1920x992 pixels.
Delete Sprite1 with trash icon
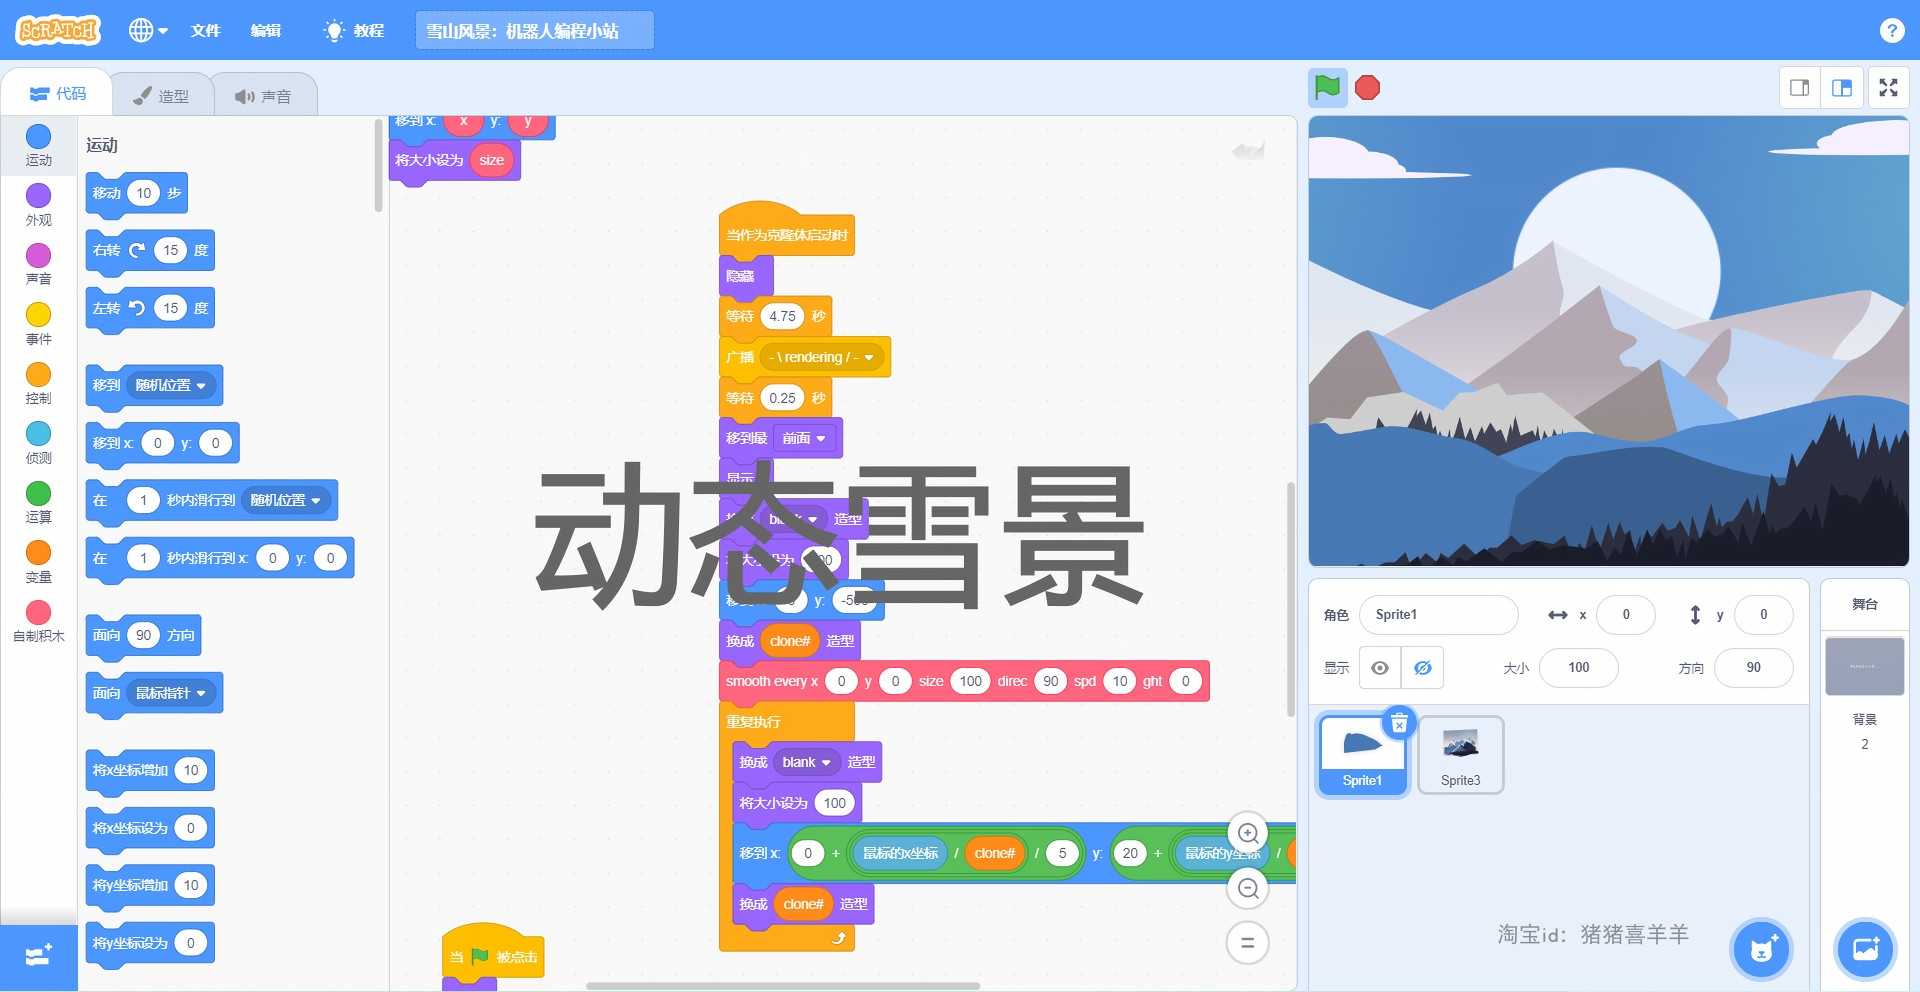(1399, 723)
